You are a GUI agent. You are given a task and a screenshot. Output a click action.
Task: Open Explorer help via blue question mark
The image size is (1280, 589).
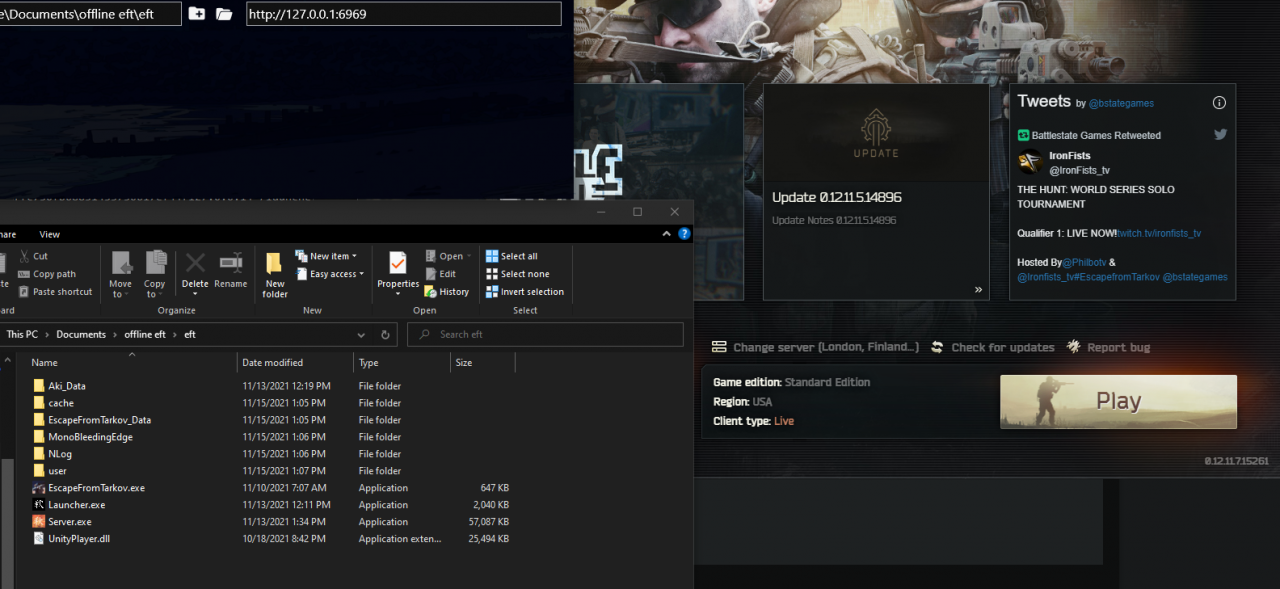click(x=684, y=234)
